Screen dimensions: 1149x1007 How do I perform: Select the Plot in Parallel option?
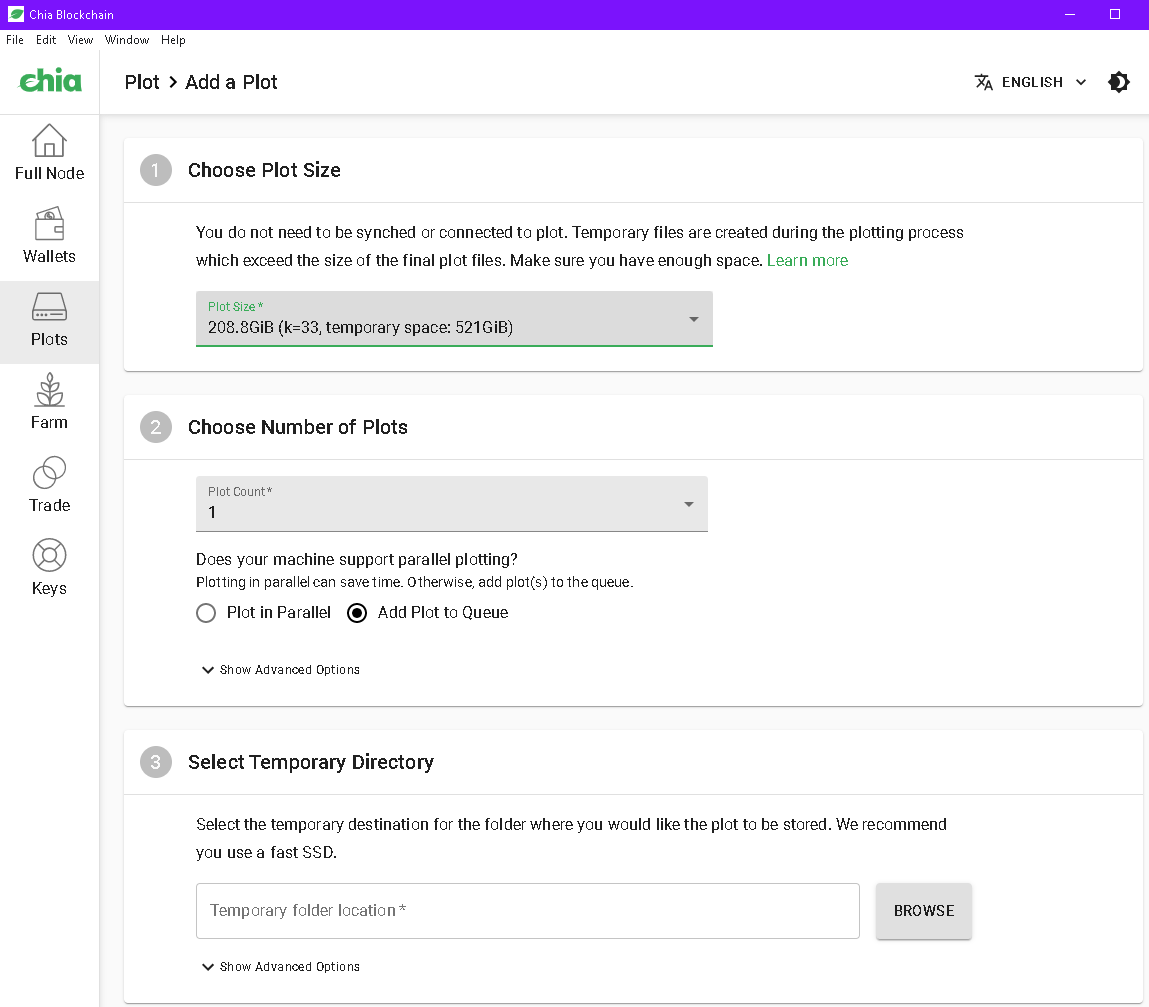[206, 612]
